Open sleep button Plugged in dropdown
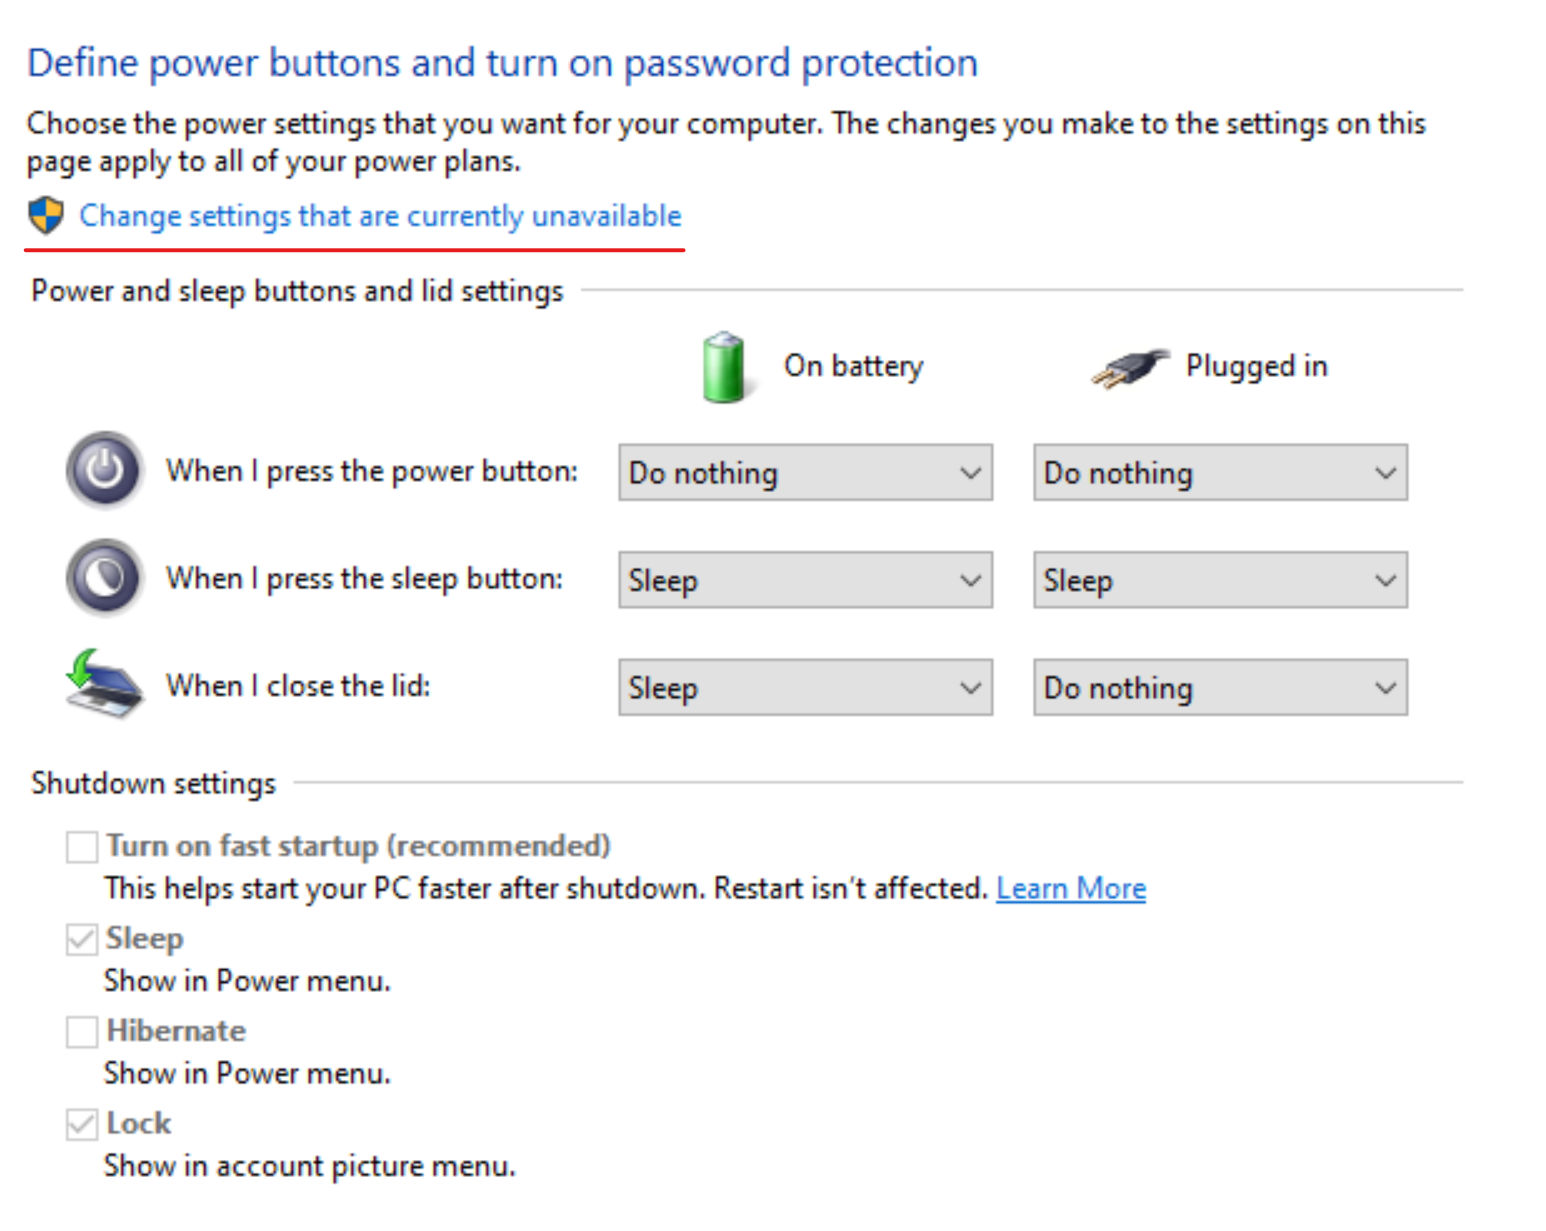 pyautogui.click(x=1219, y=580)
